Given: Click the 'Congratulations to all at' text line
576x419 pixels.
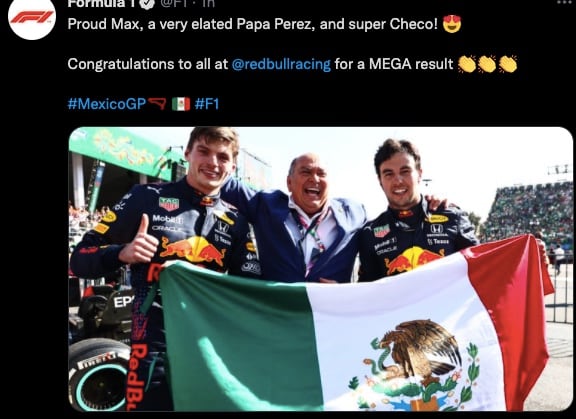Looking at the screenshot, I should click(x=148, y=64).
